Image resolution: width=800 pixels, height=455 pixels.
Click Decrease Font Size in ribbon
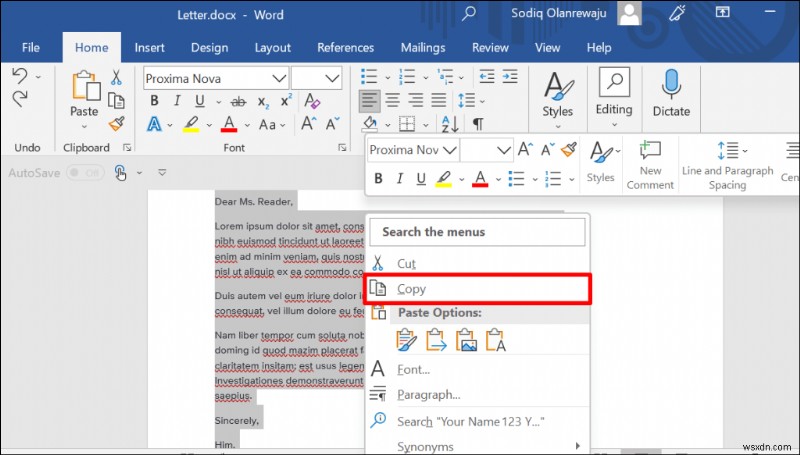333,123
